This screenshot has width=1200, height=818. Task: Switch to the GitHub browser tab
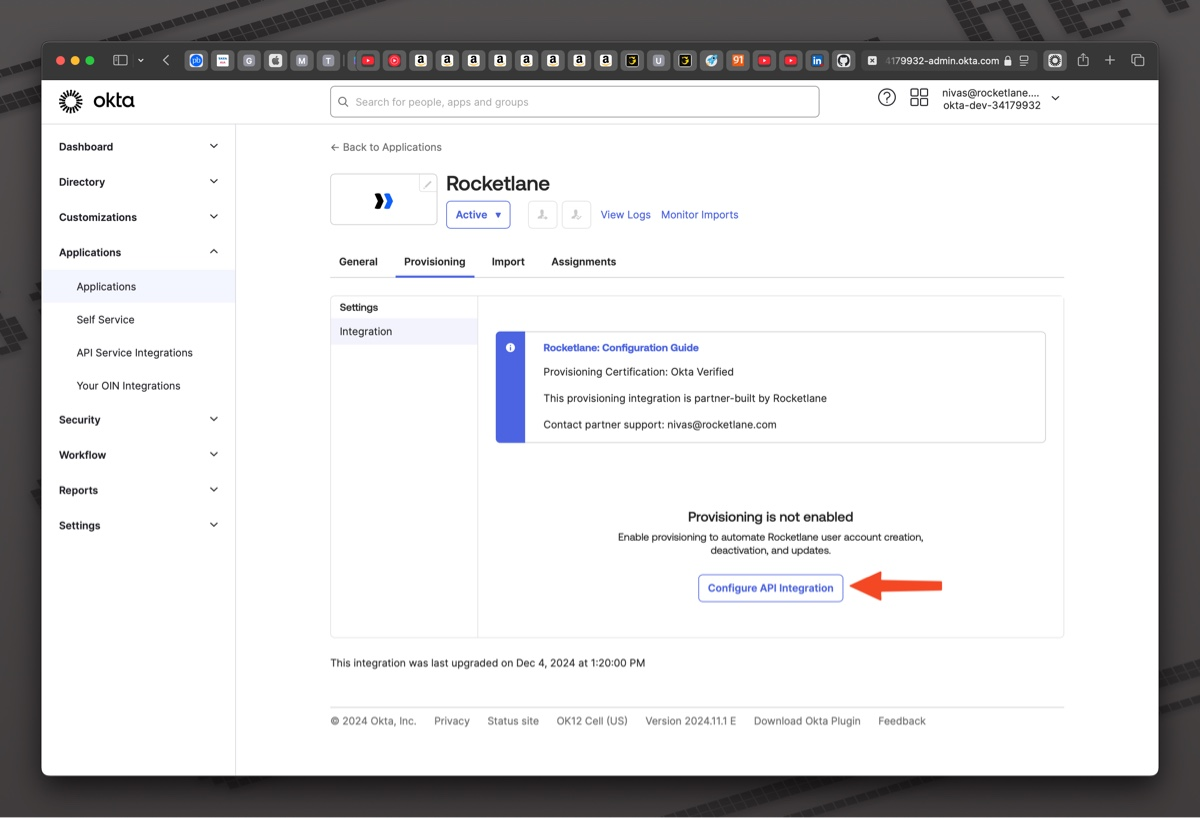[x=844, y=60]
